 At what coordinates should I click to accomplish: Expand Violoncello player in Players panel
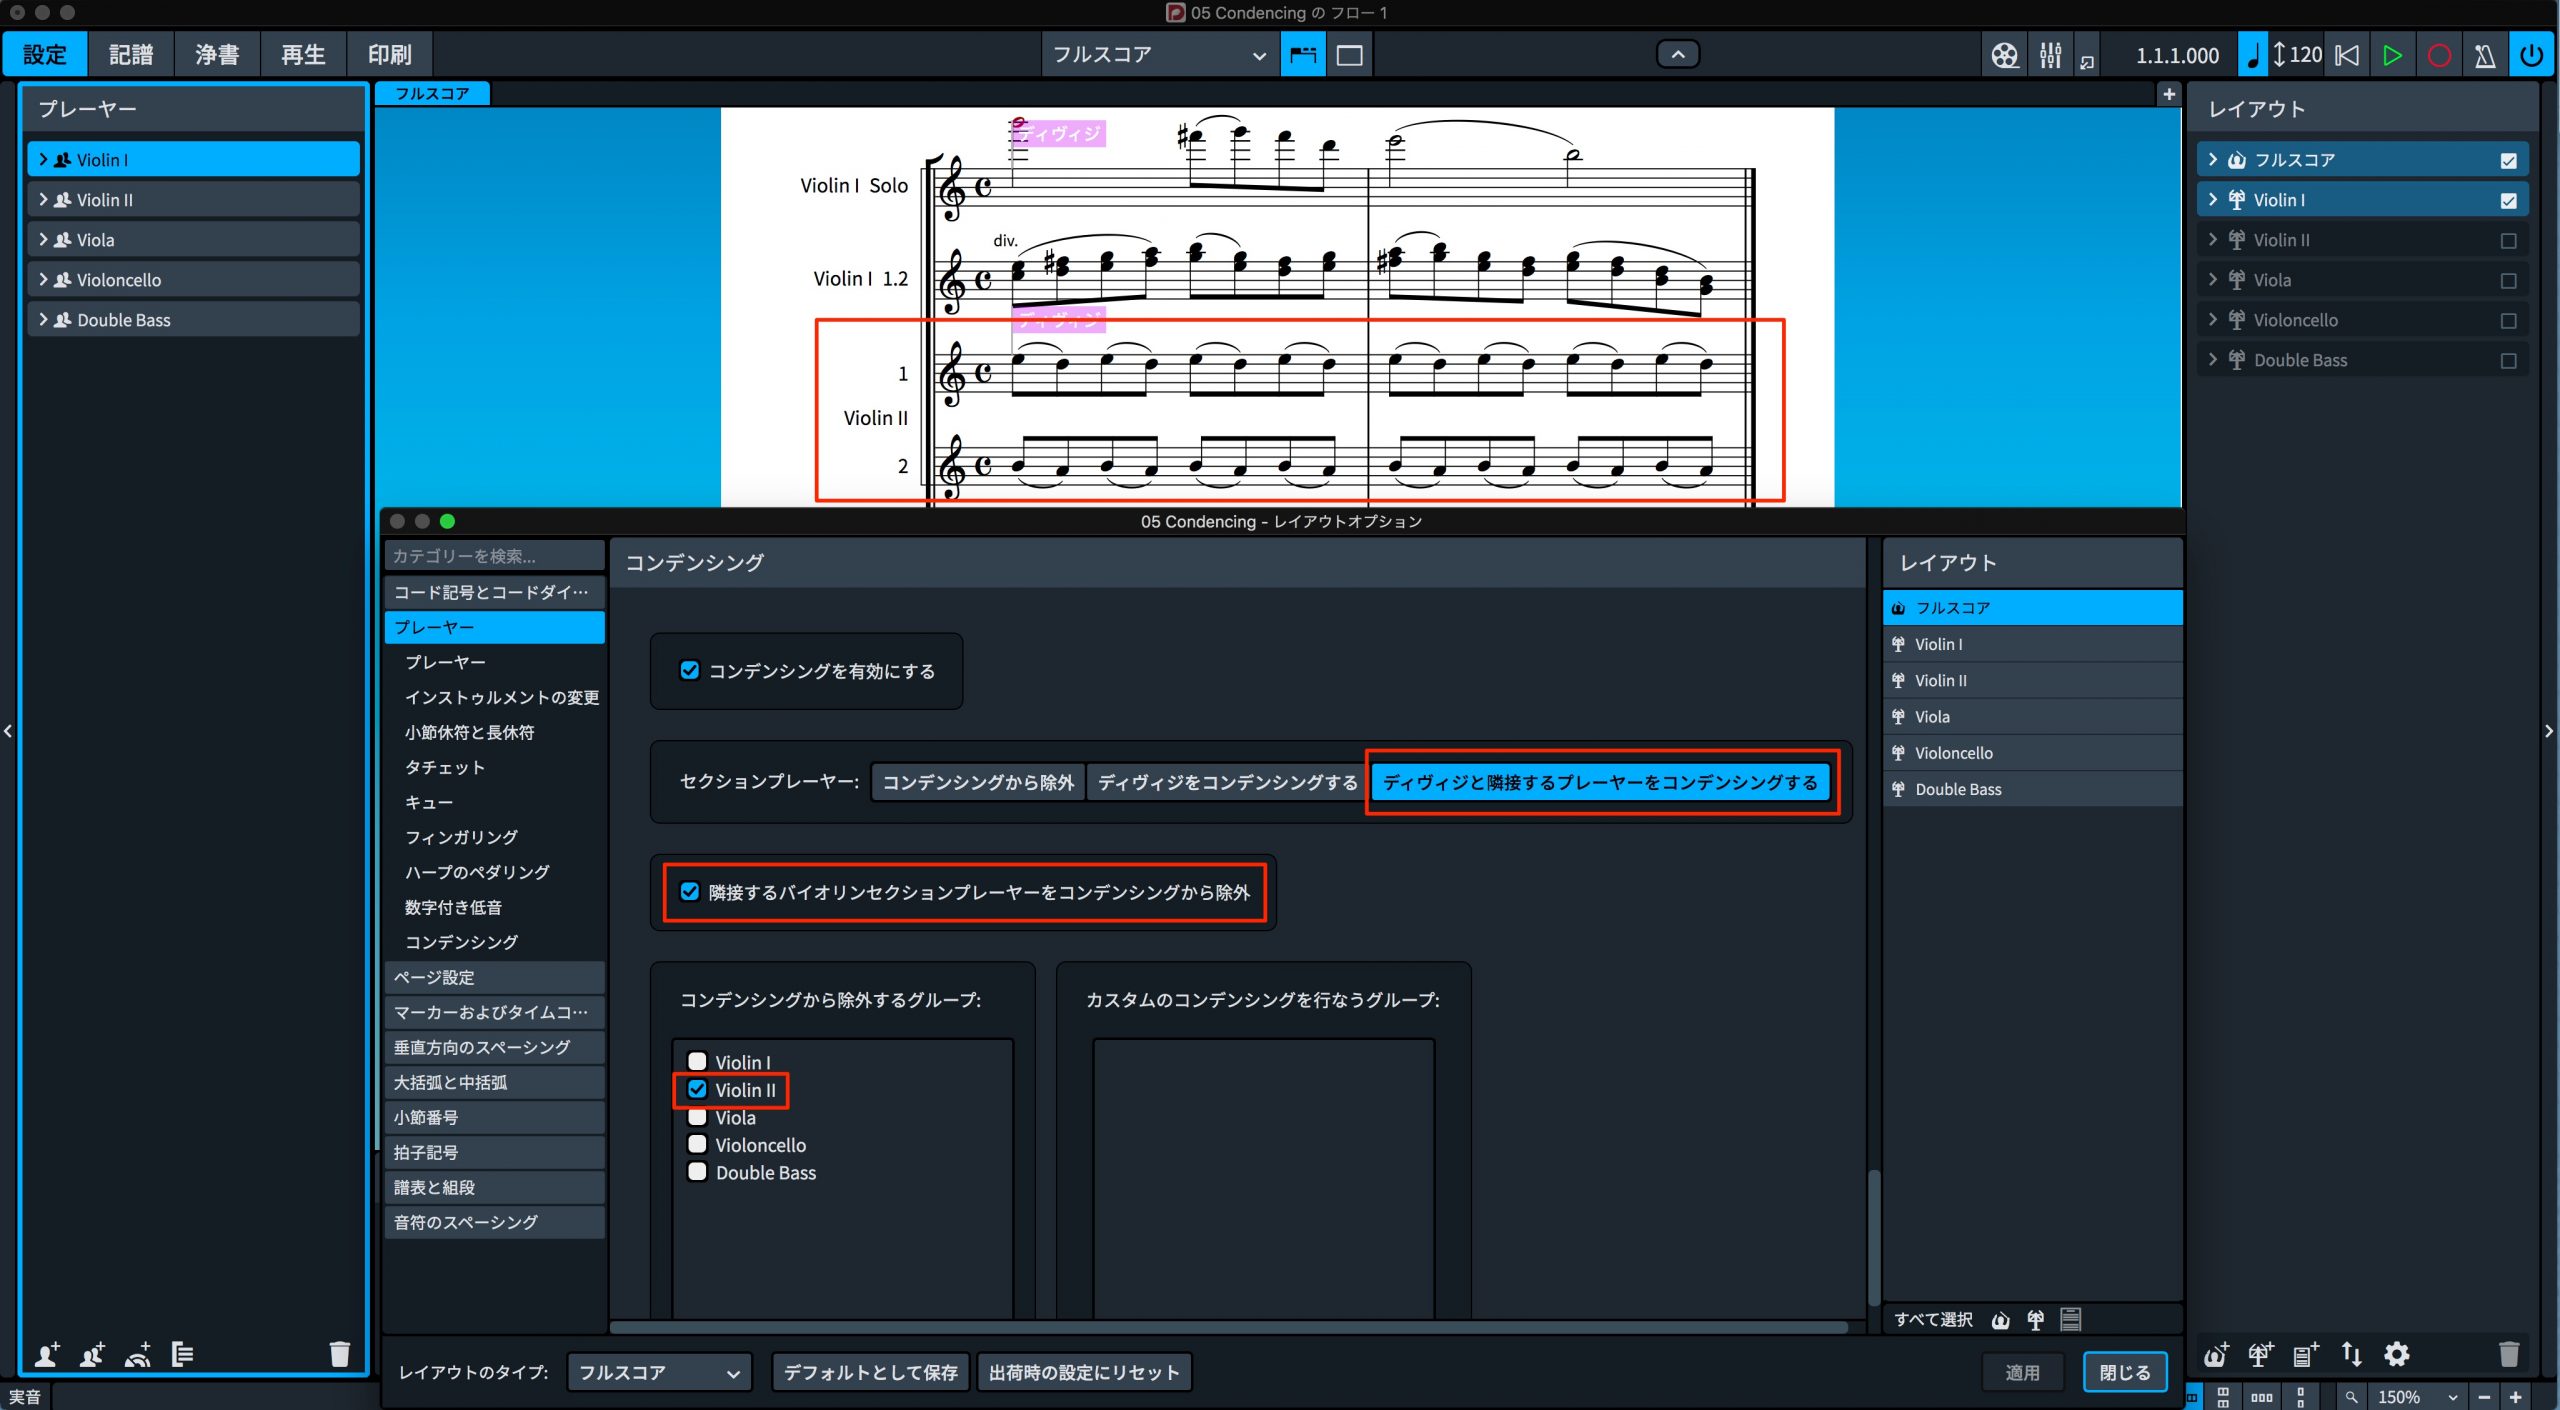click(43, 279)
